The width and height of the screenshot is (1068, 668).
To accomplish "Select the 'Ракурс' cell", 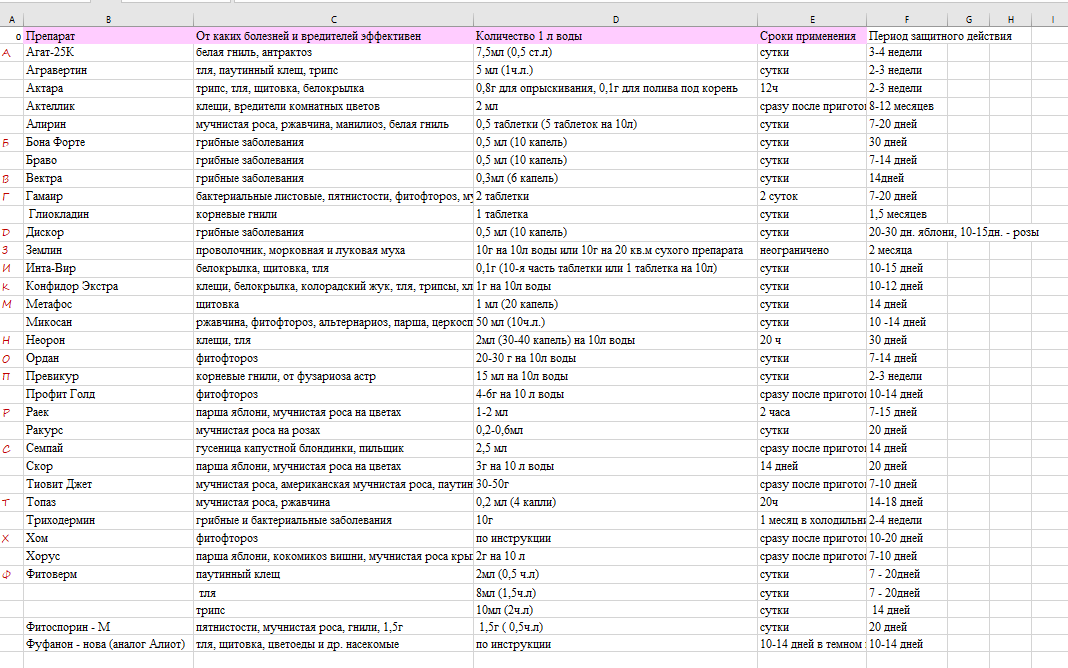I will point(108,430).
